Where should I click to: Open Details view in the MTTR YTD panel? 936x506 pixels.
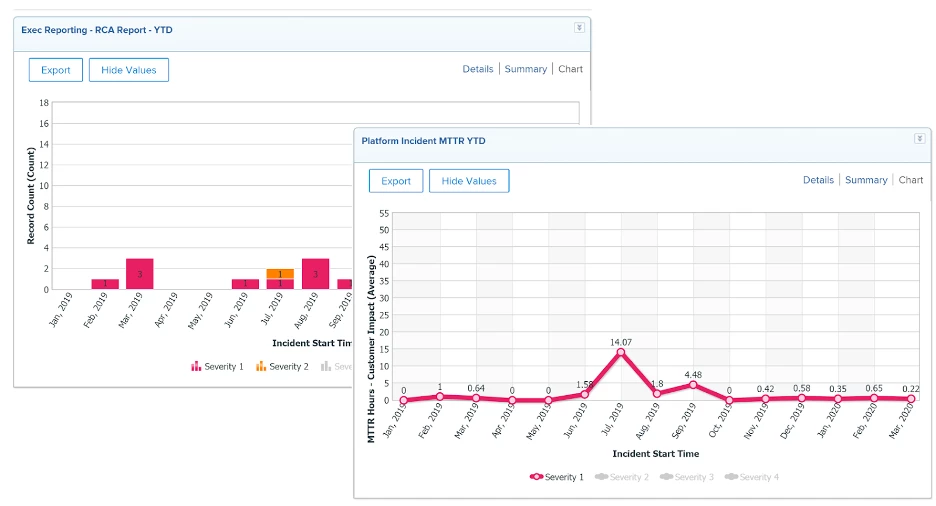[x=818, y=180]
